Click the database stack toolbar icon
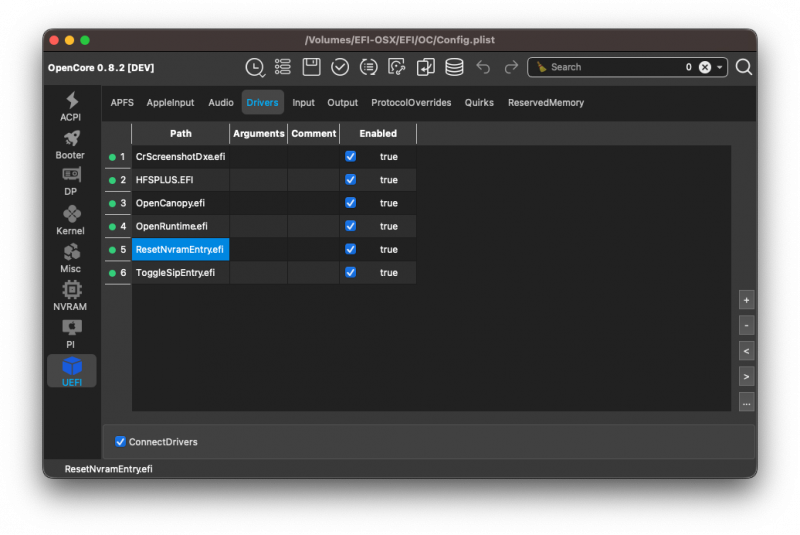Viewport: 800px width, 535px height. click(x=454, y=67)
